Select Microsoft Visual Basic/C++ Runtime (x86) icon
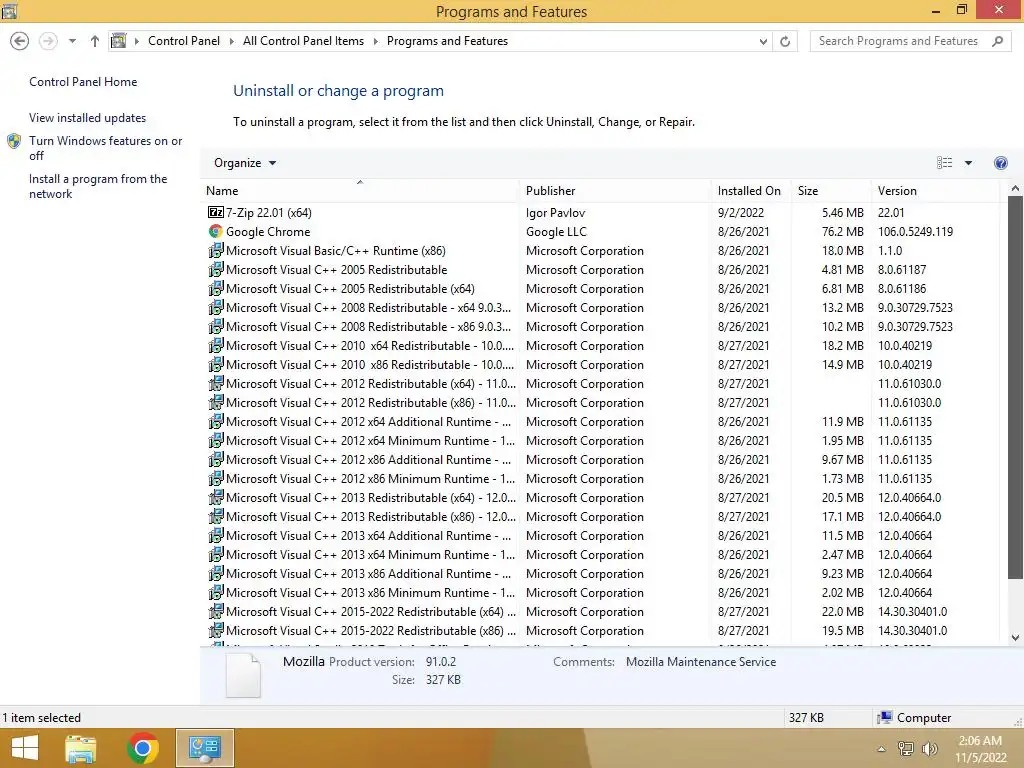1024x768 pixels. 216,250
